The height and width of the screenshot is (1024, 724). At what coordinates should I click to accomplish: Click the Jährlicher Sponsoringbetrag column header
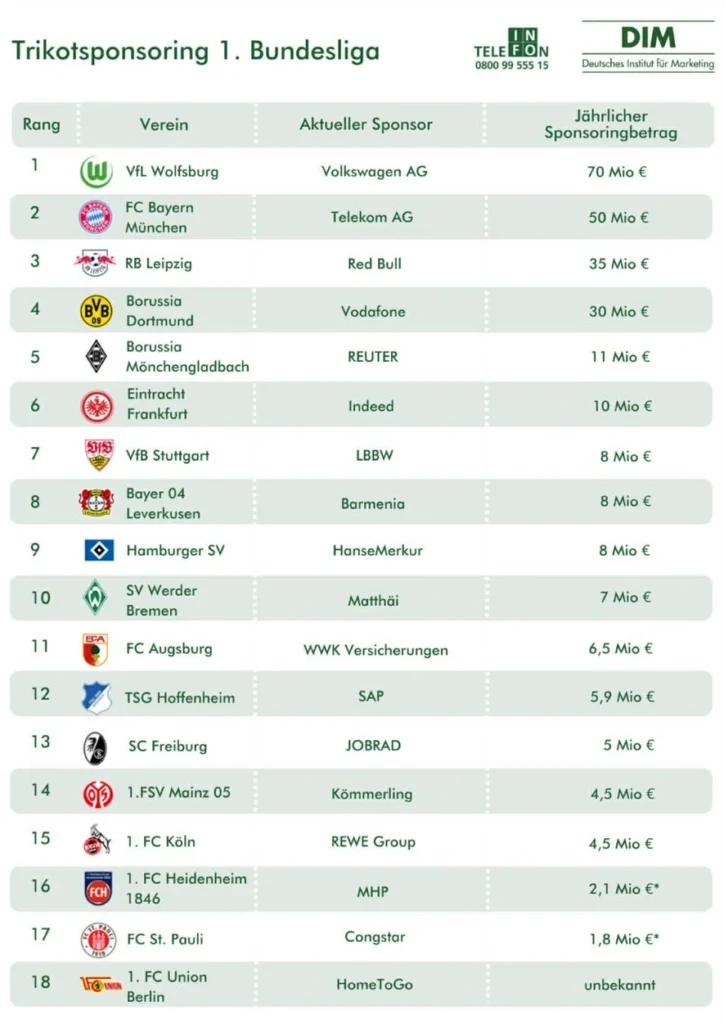[610, 125]
